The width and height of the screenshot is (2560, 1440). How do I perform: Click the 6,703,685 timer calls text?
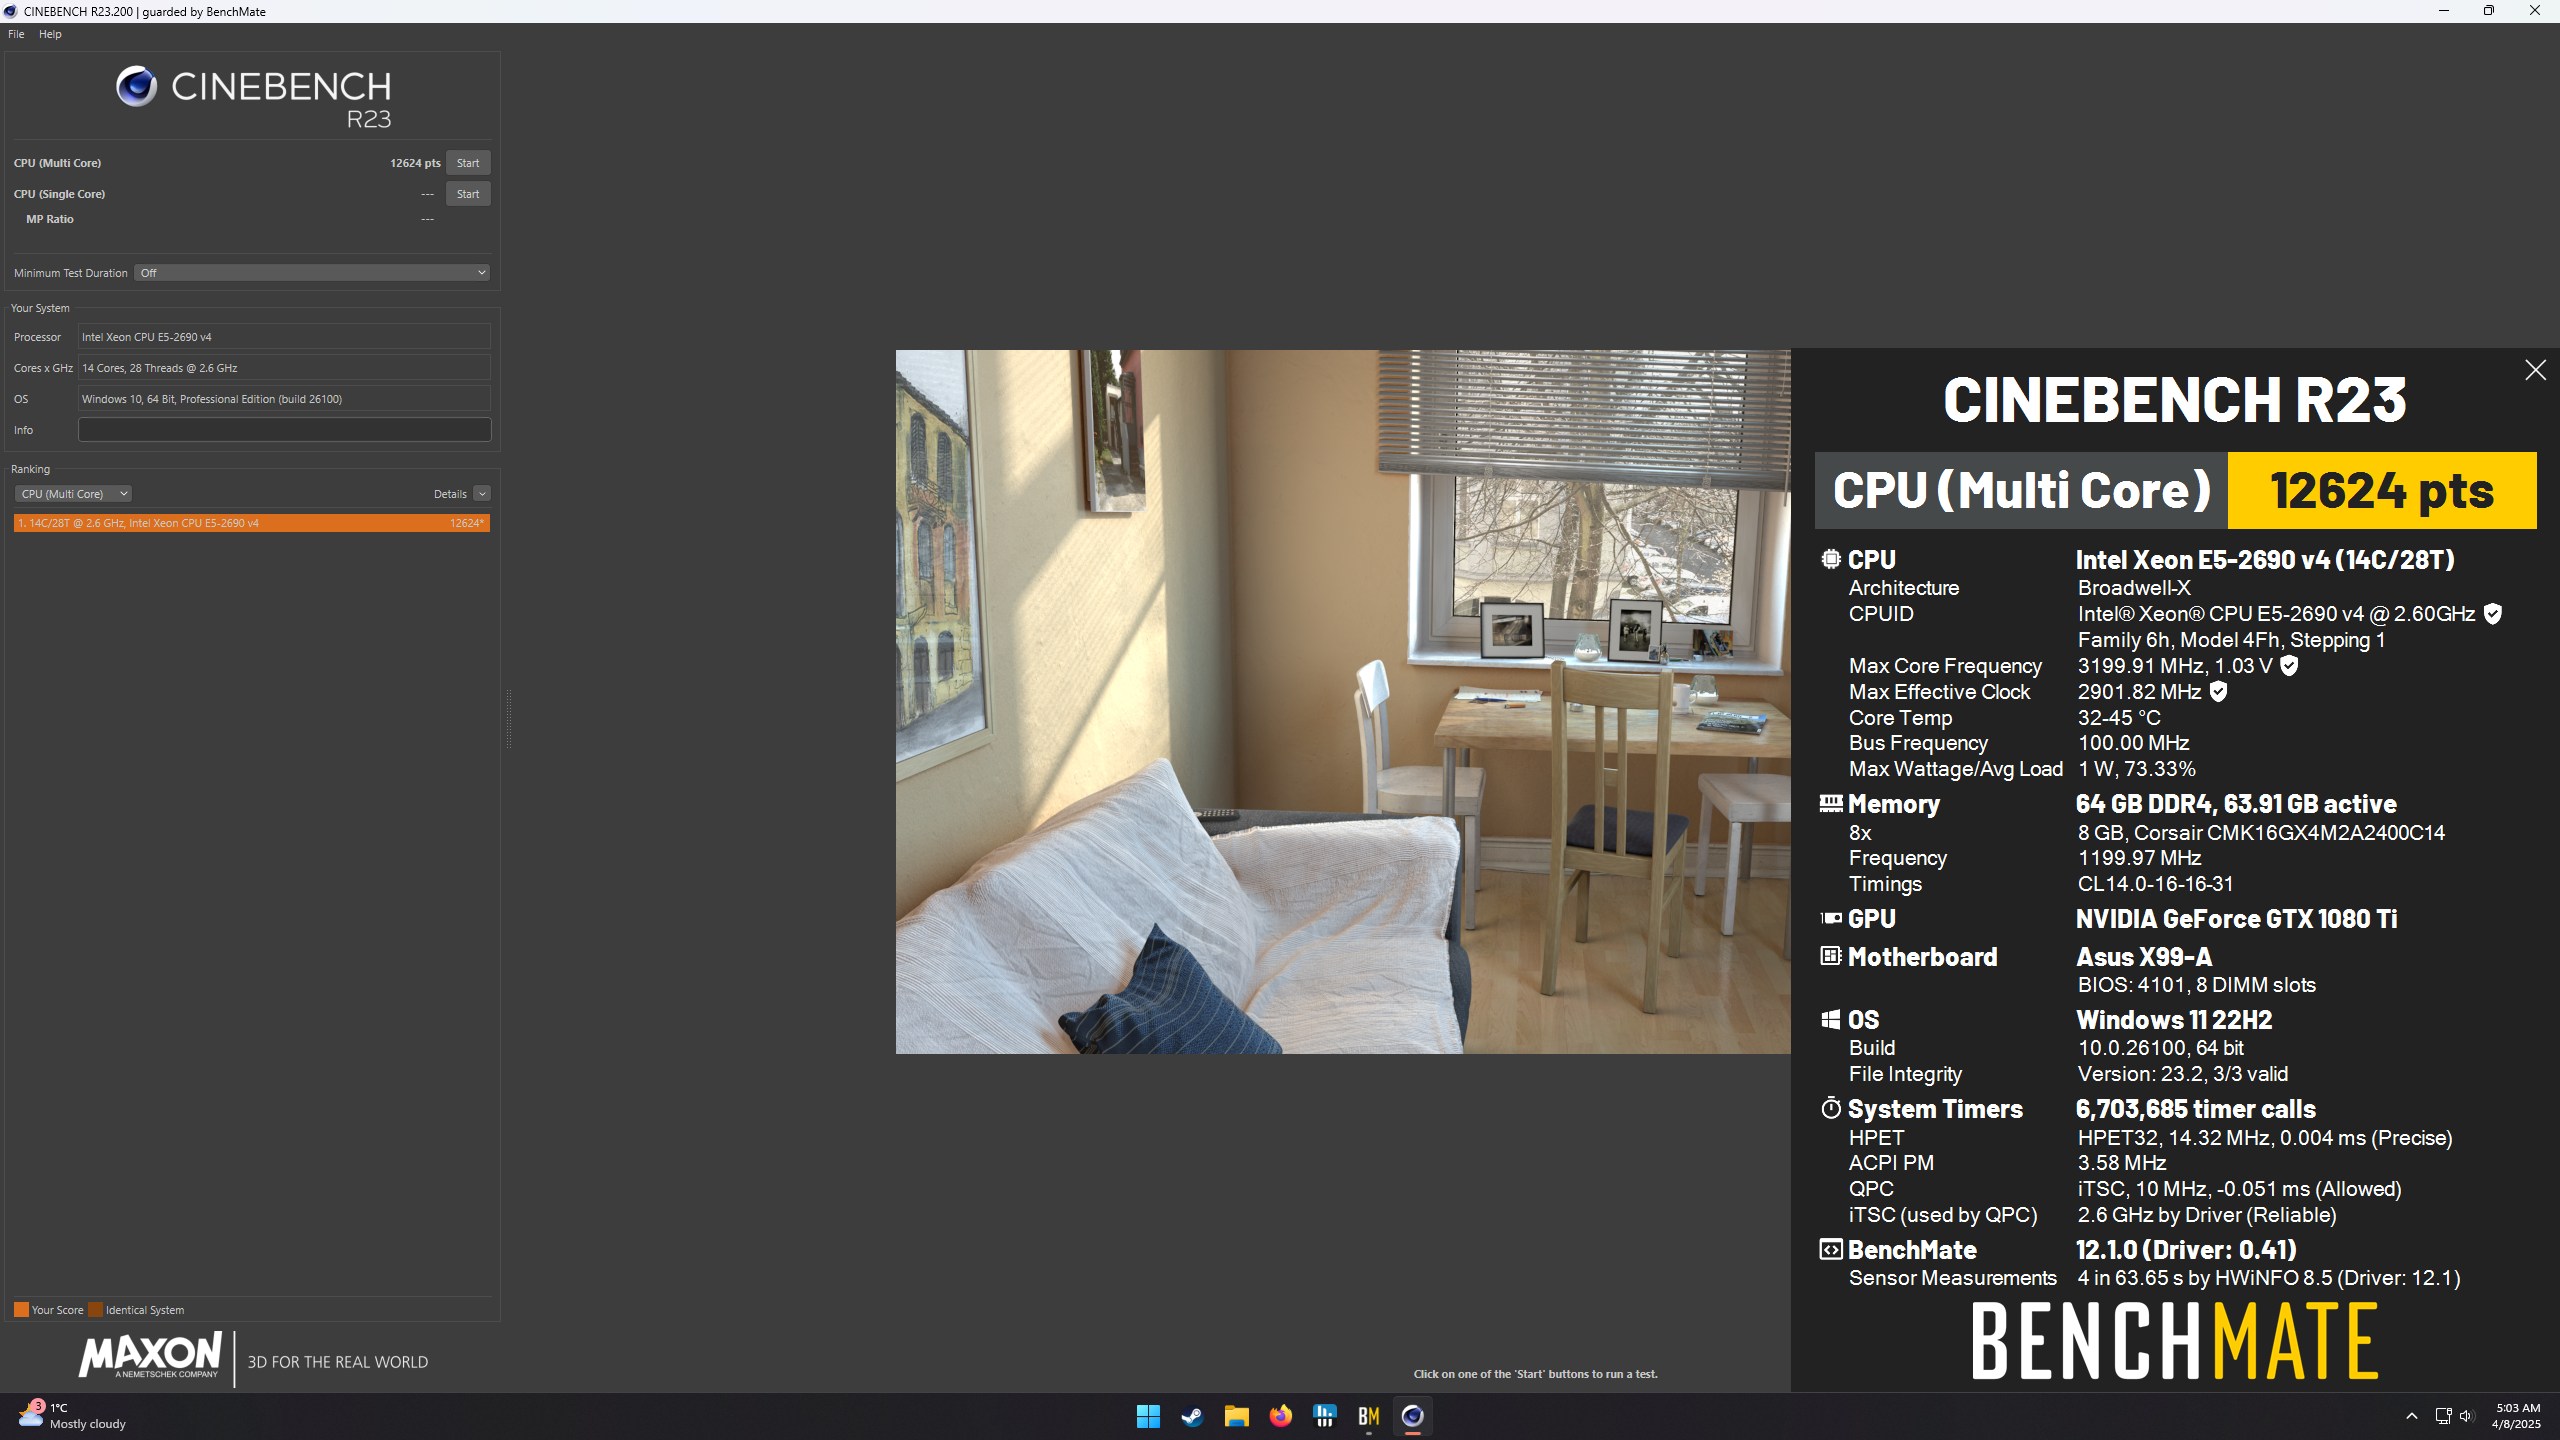click(2196, 1109)
